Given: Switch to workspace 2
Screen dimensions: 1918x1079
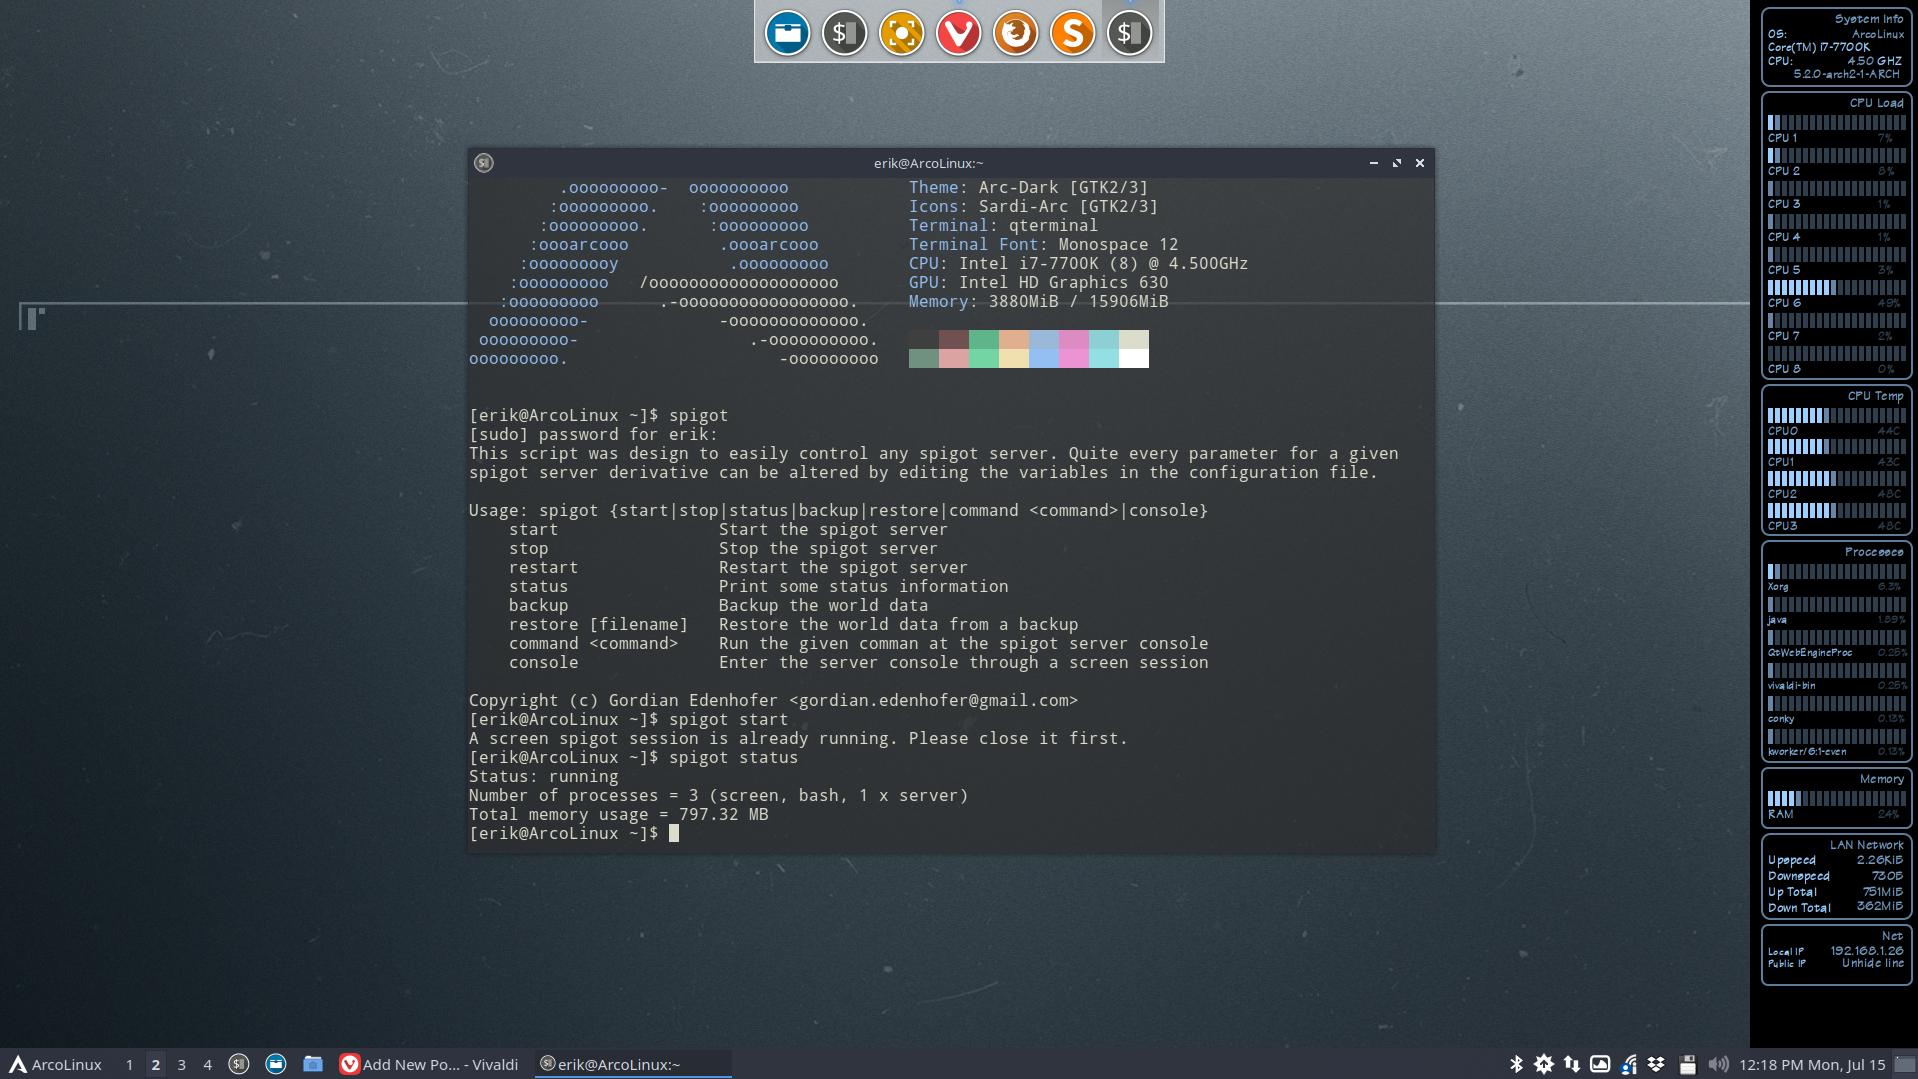Looking at the screenshot, I should [x=155, y=1064].
